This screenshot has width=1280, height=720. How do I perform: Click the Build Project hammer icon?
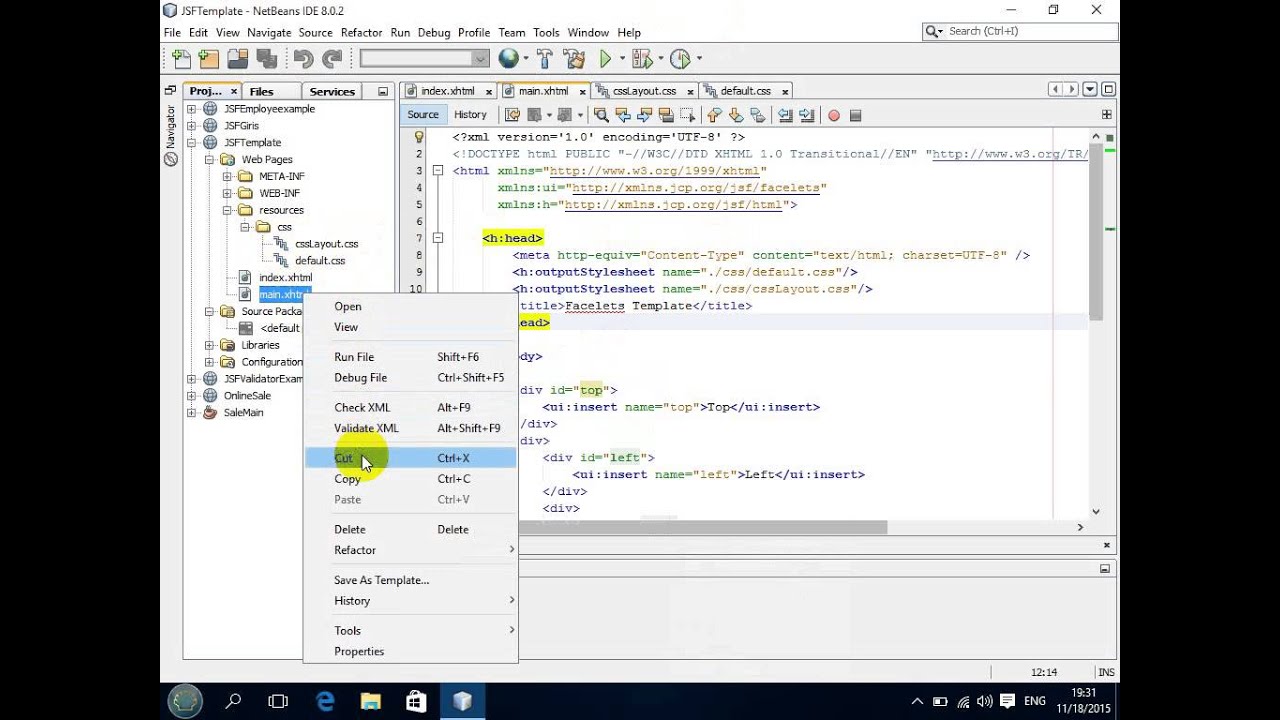(545, 59)
